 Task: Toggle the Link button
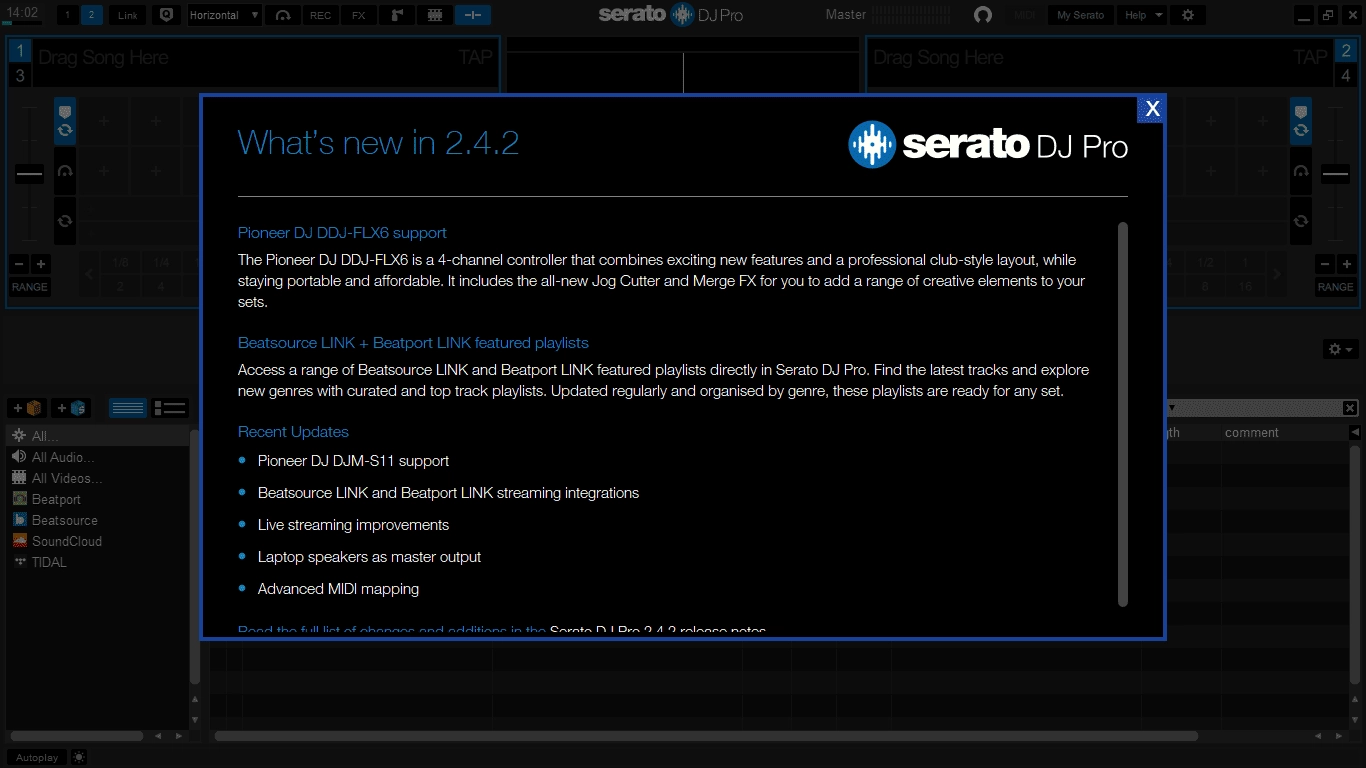click(128, 15)
